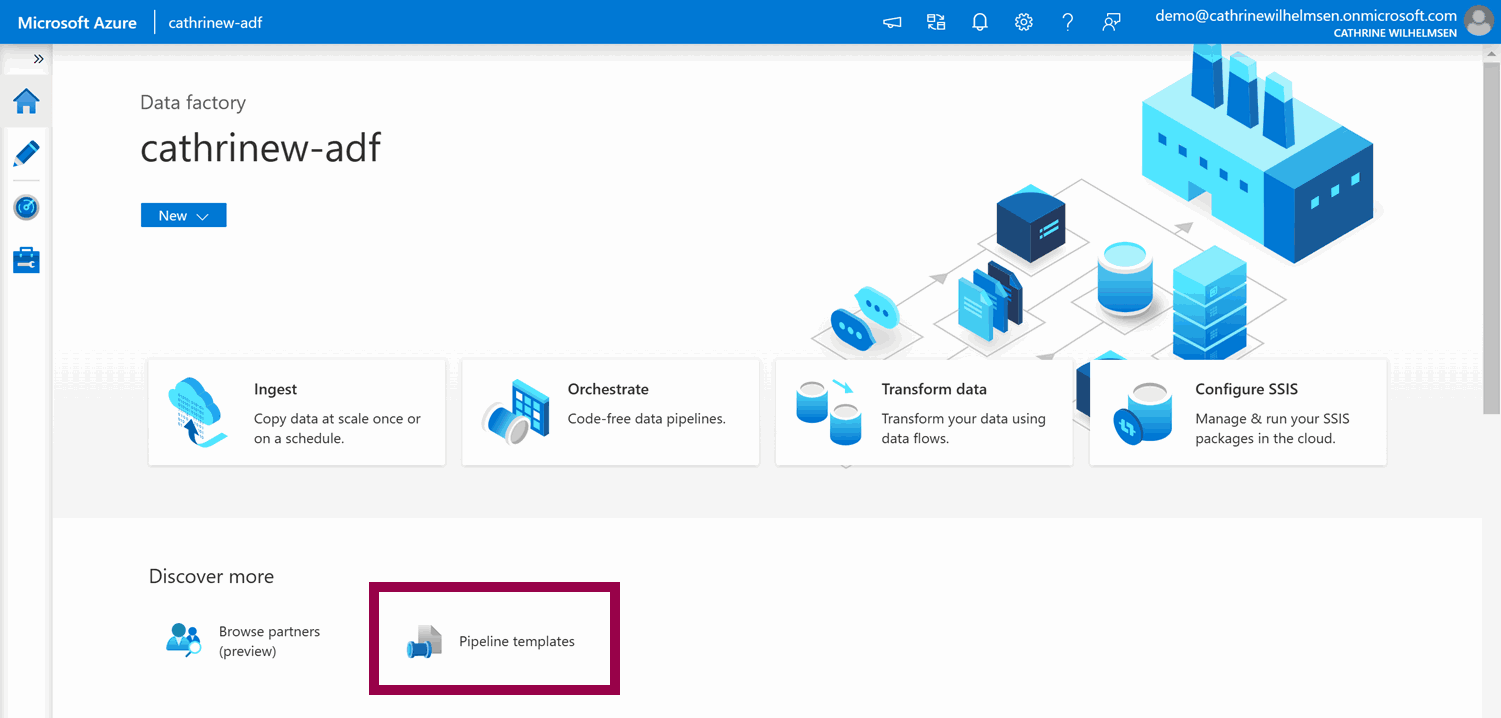Image resolution: width=1501 pixels, height=718 pixels.
Task: Open the Configure SSIS card
Action: tap(1238, 413)
